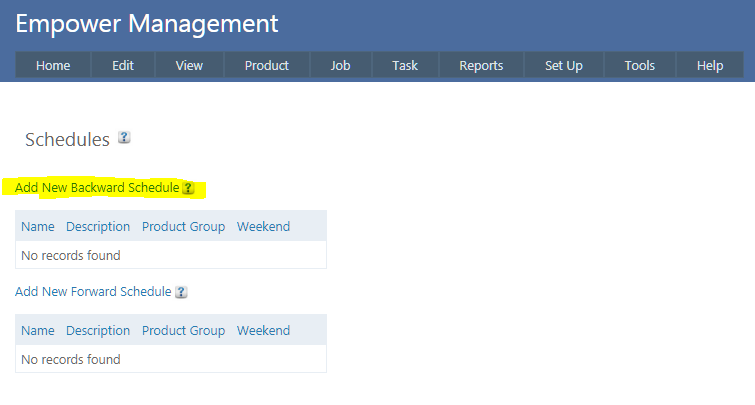
Task: Click help icon next to Add New Forward Schedule
Action: tap(181, 292)
